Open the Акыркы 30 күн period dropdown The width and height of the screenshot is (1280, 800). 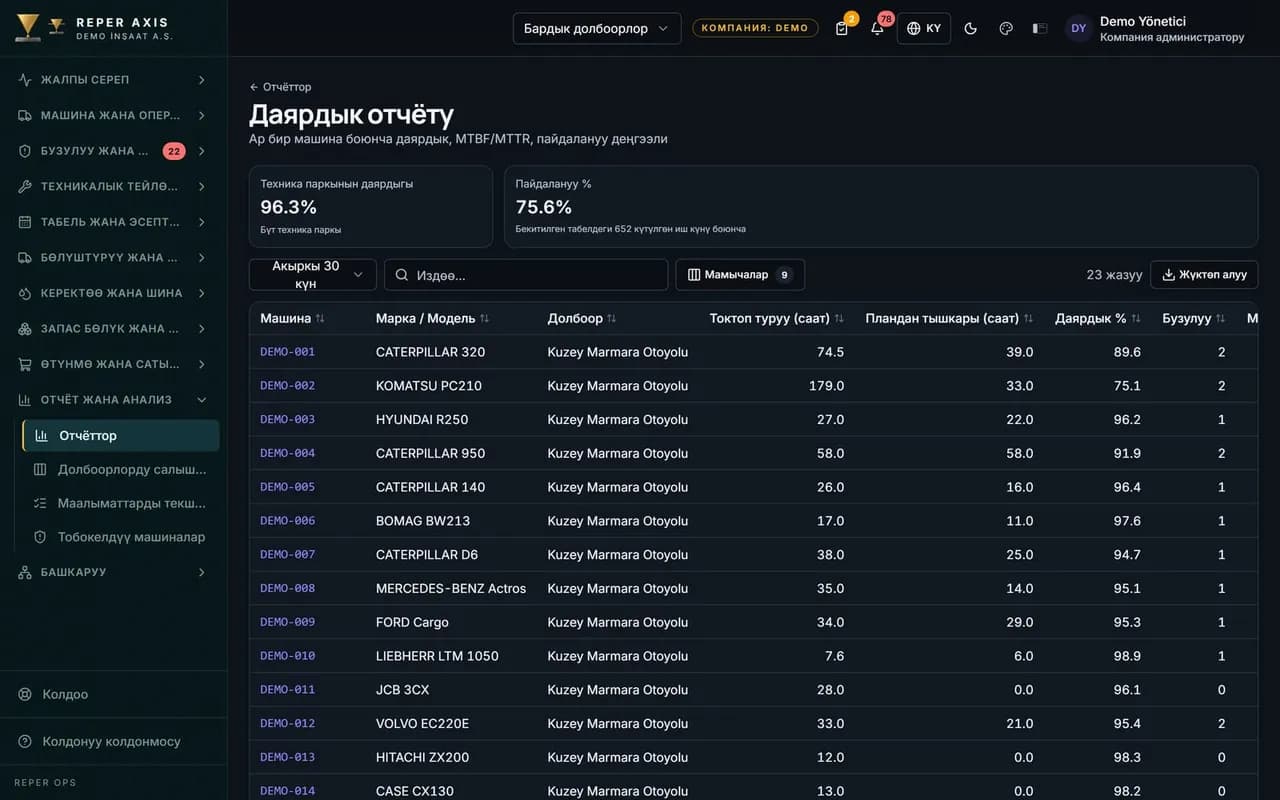(313, 275)
